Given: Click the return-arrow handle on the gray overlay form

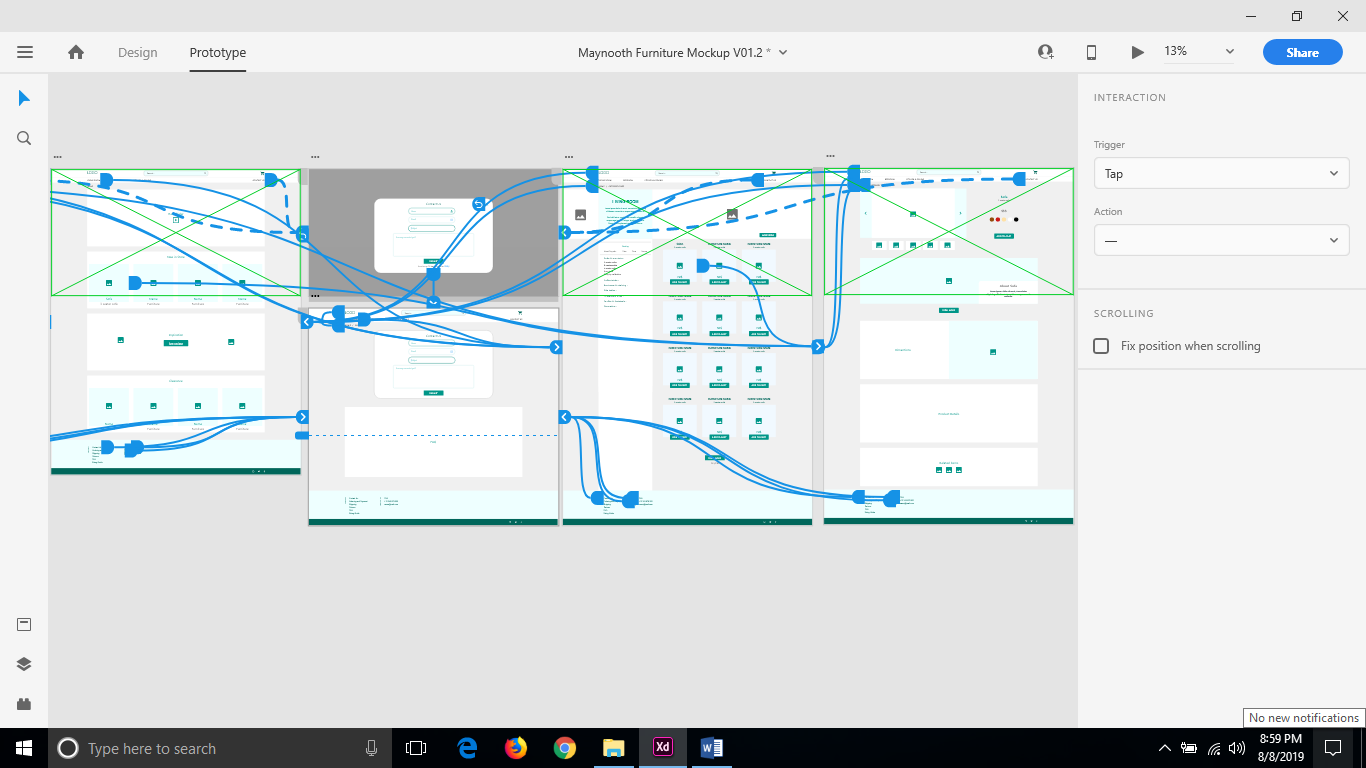Looking at the screenshot, I should pyautogui.click(x=478, y=204).
